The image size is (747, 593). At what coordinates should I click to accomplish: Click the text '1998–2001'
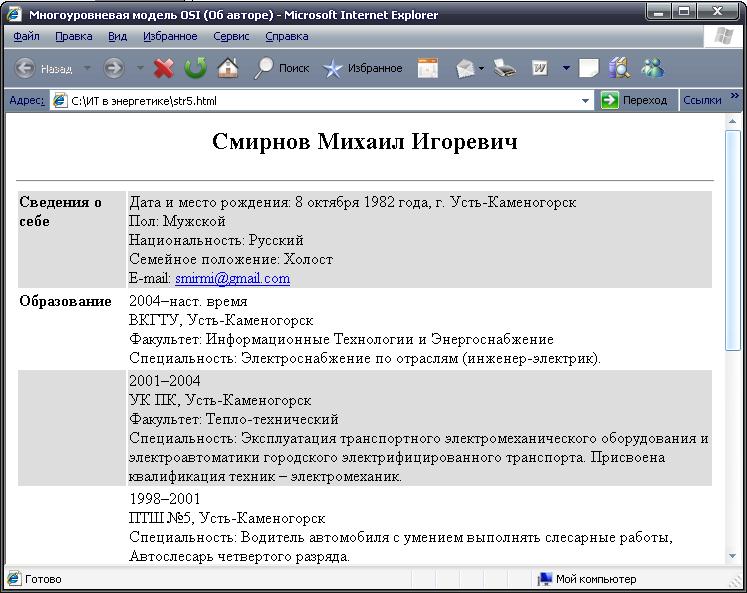click(165, 499)
